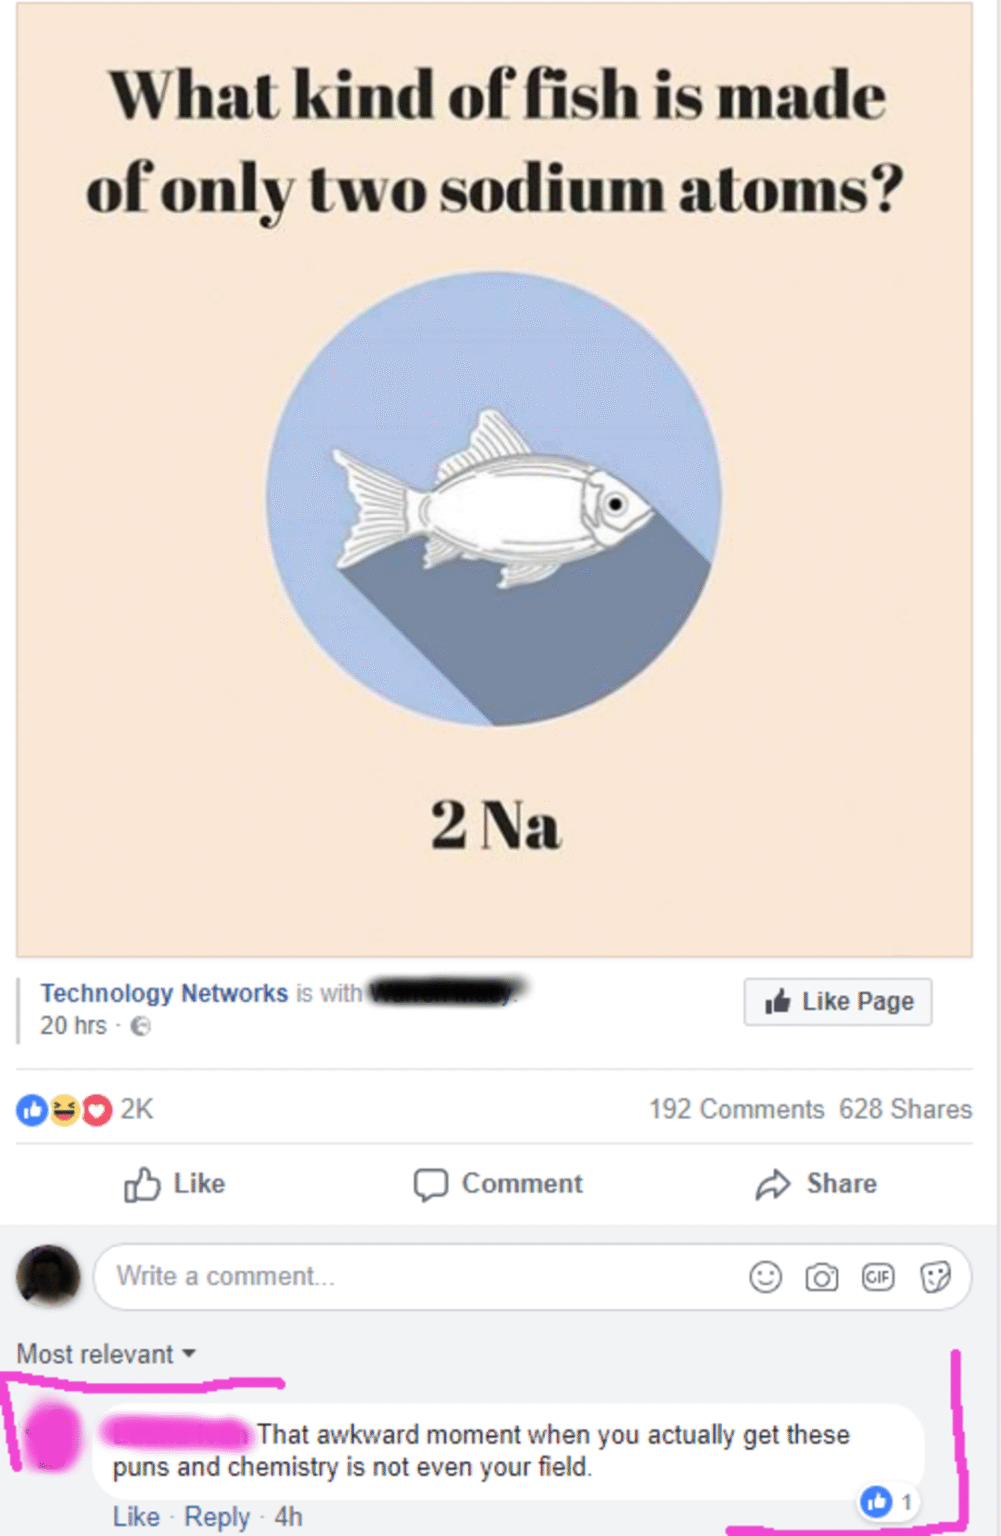Reply to the awkward moment comment
Viewport: 1001px width, 1536px height.
pyautogui.click(x=217, y=1517)
